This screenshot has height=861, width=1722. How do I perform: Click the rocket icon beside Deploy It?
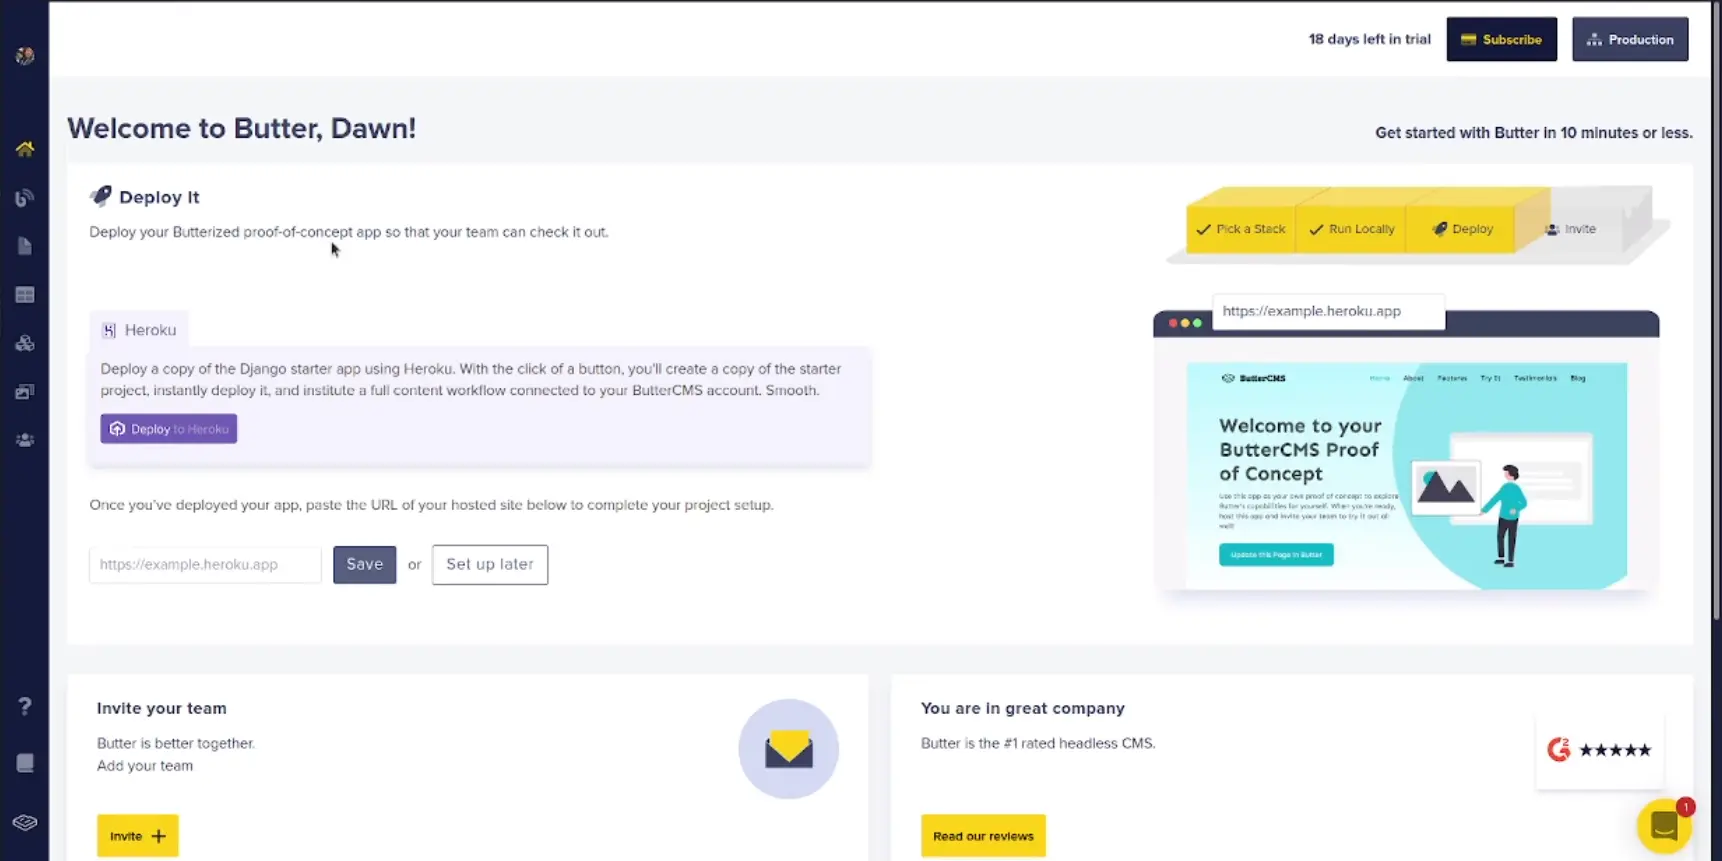point(101,196)
